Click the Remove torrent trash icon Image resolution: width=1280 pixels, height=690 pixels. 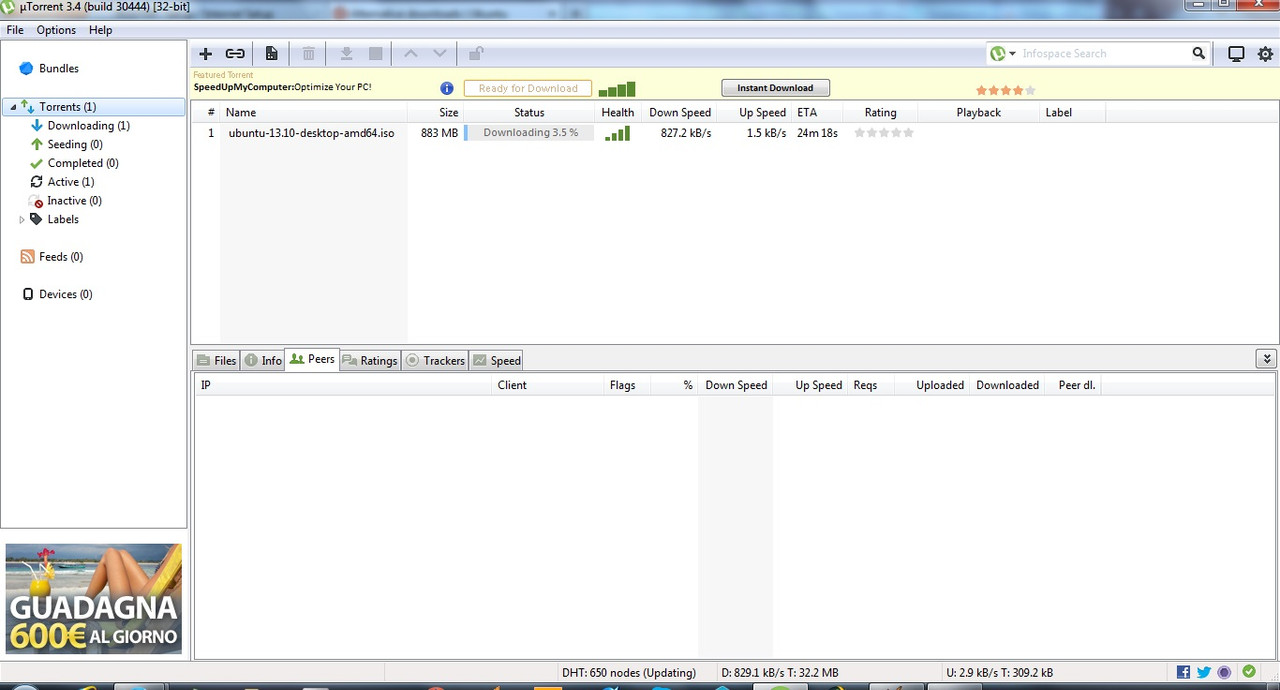[x=309, y=54]
